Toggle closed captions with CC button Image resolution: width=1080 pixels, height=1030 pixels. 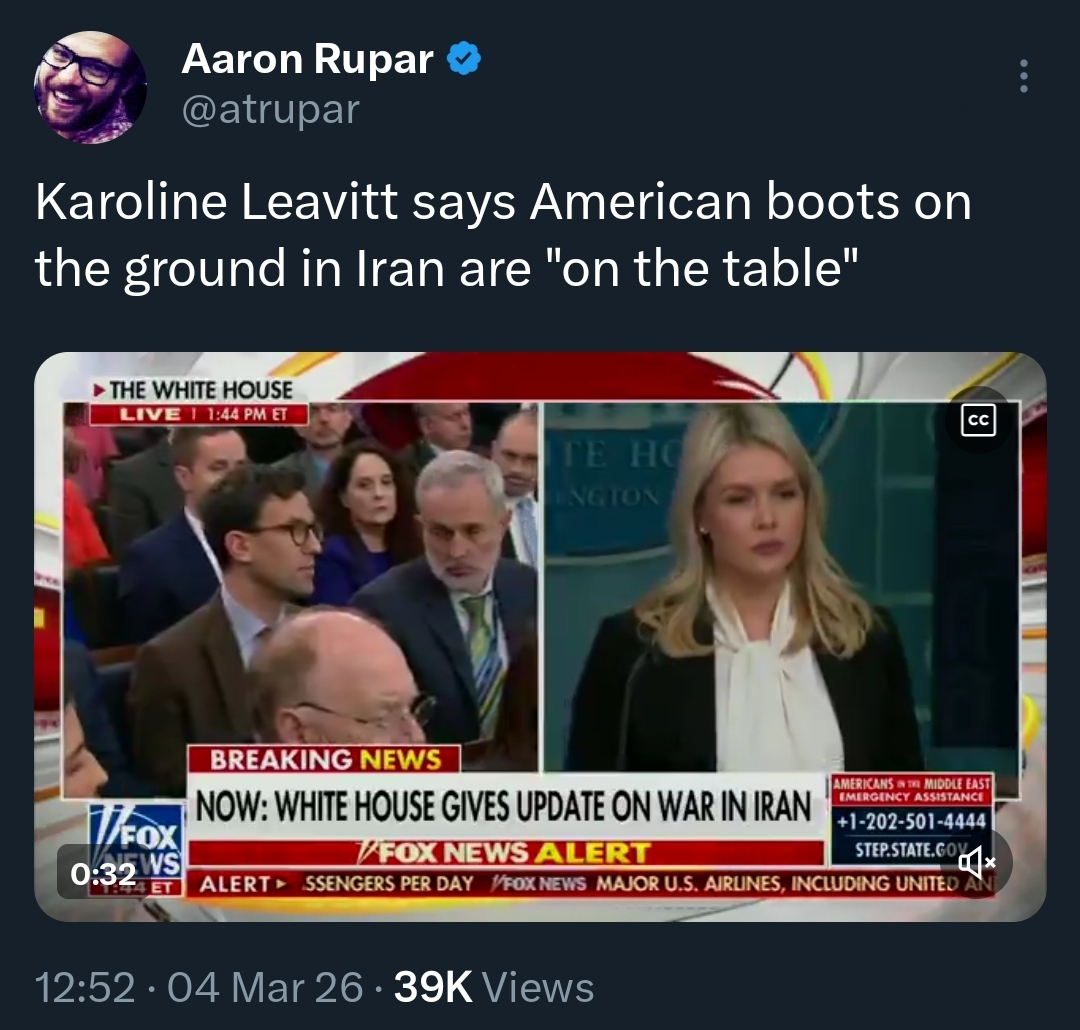pyautogui.click(x=979, y=420)
